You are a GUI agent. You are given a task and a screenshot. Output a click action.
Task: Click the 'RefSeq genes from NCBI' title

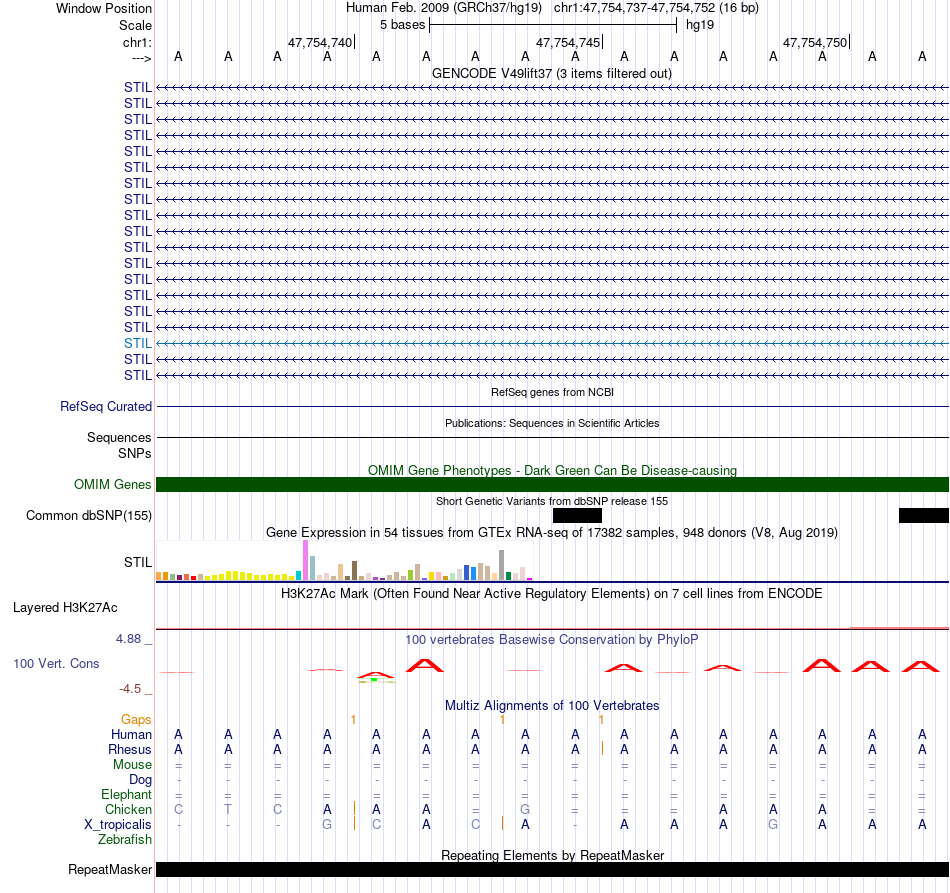(552, 392)
